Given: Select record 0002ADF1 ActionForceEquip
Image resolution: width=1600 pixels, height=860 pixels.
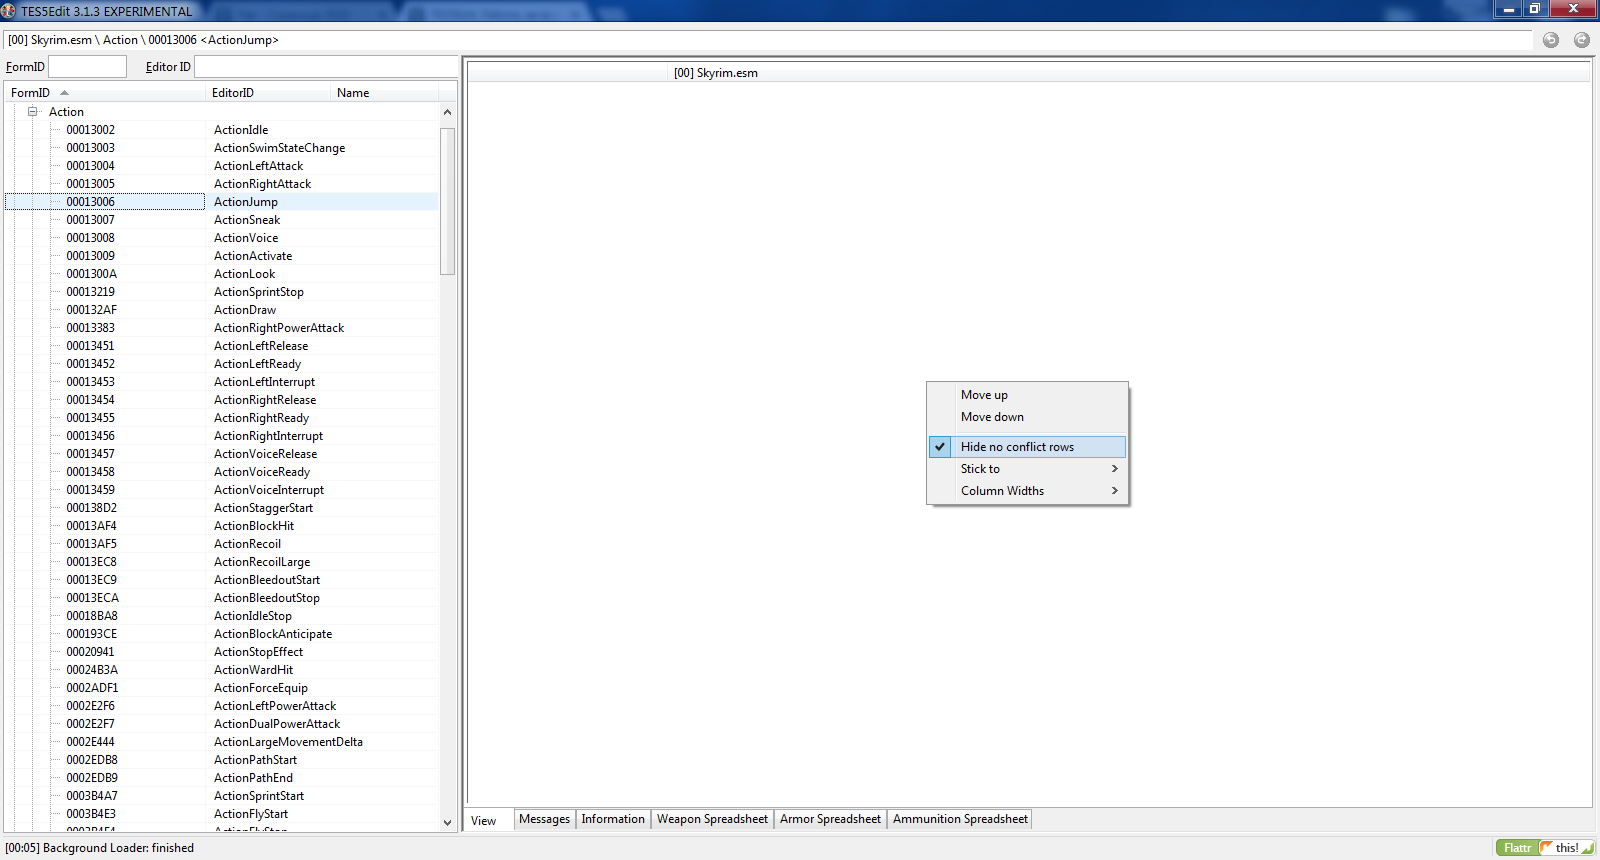Looking at the screenshot, I should click(221, 688).
